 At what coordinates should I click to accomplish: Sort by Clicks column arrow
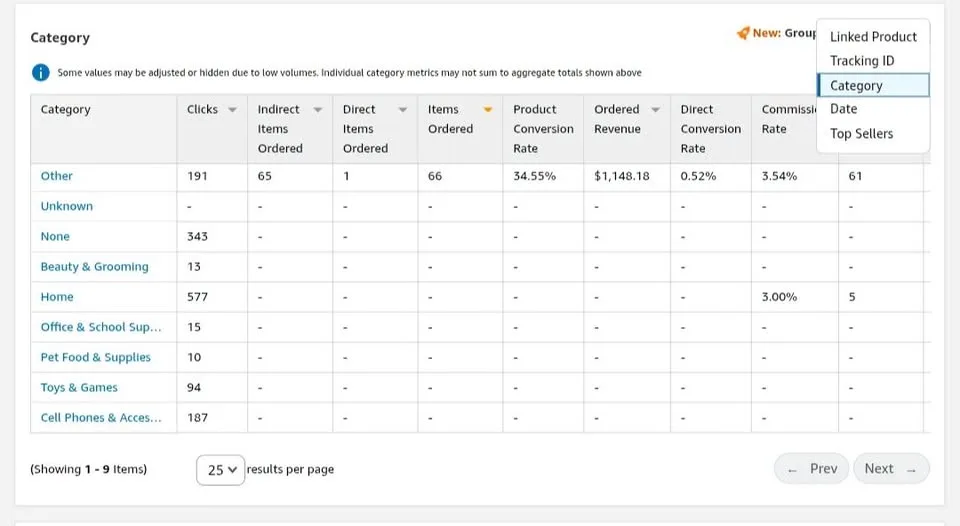click(232, 110)
